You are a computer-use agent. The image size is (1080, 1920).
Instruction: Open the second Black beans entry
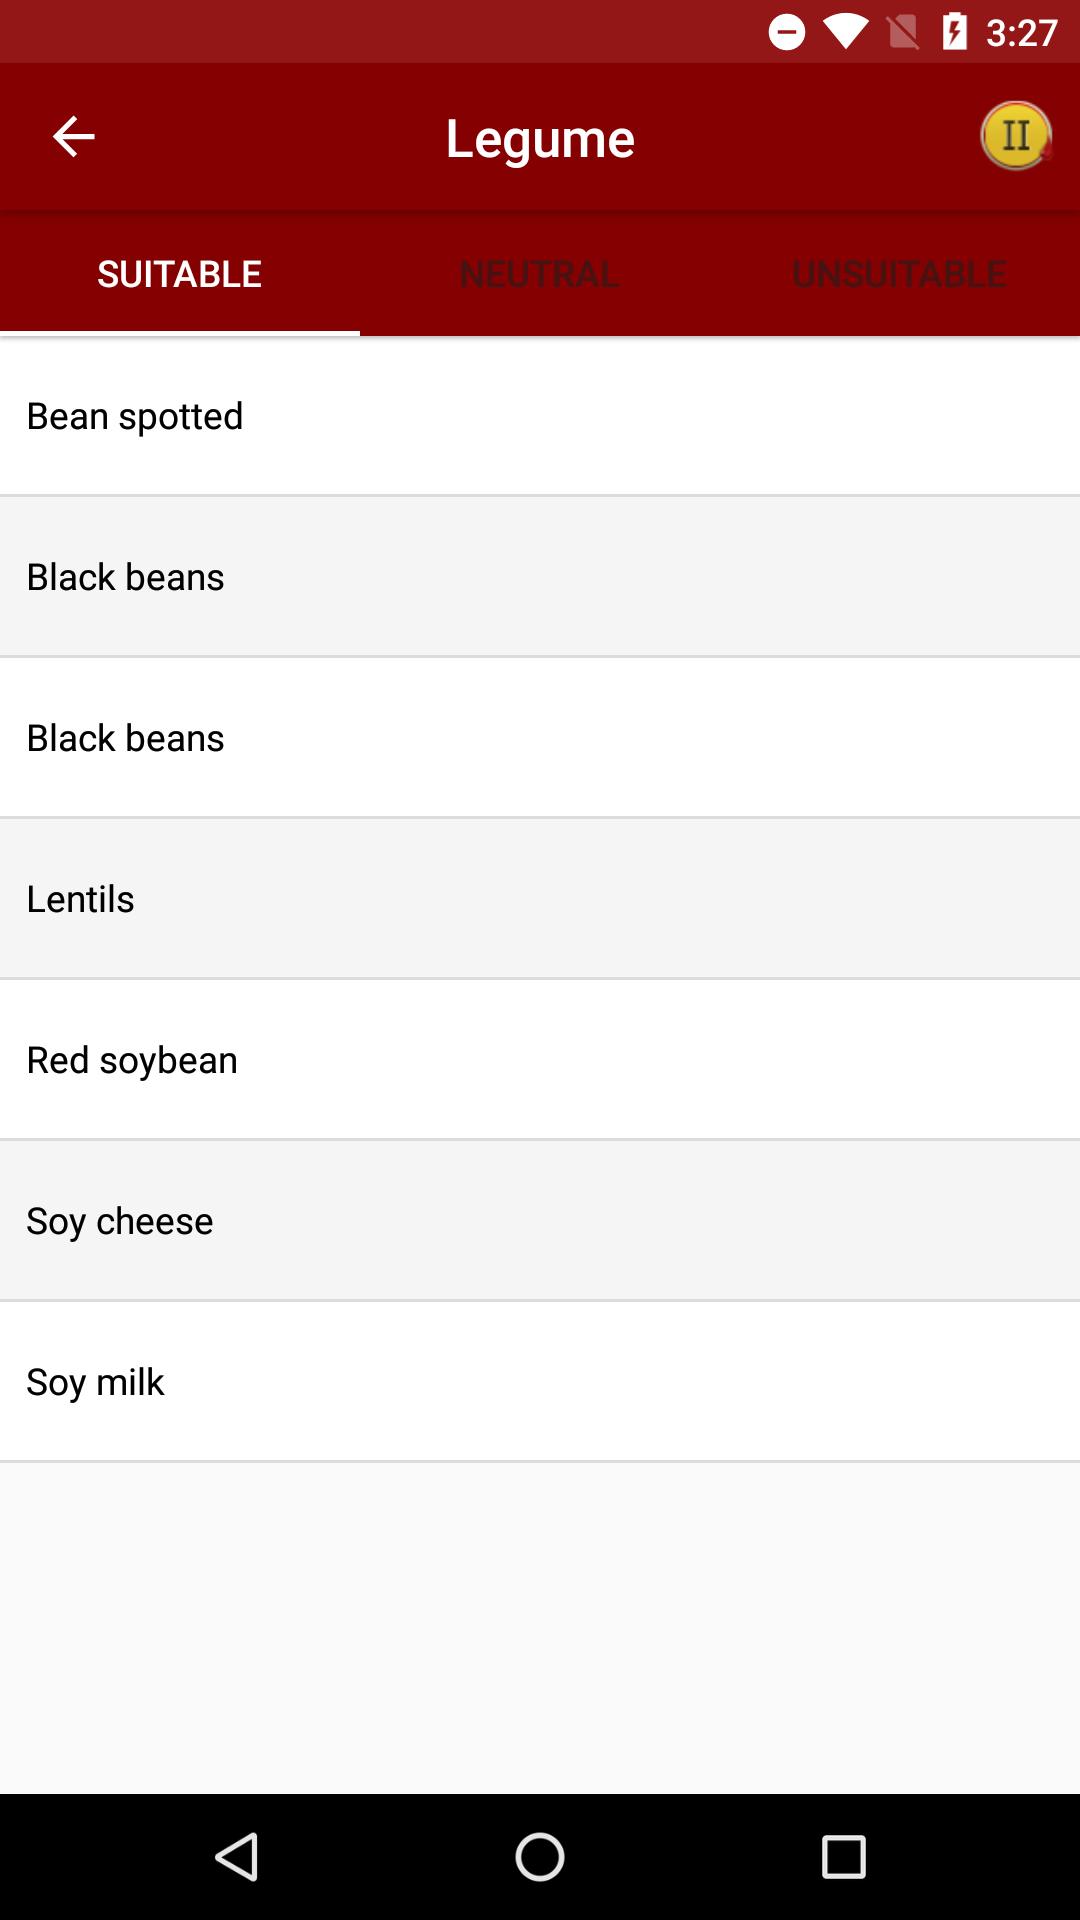click(x=540, y=738)
